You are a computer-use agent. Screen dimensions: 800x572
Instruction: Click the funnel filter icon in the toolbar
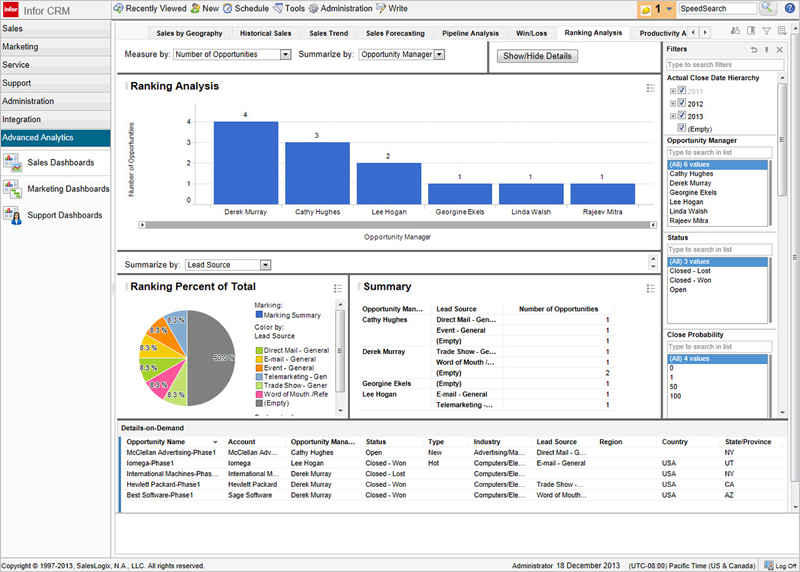tap(767, 33)
